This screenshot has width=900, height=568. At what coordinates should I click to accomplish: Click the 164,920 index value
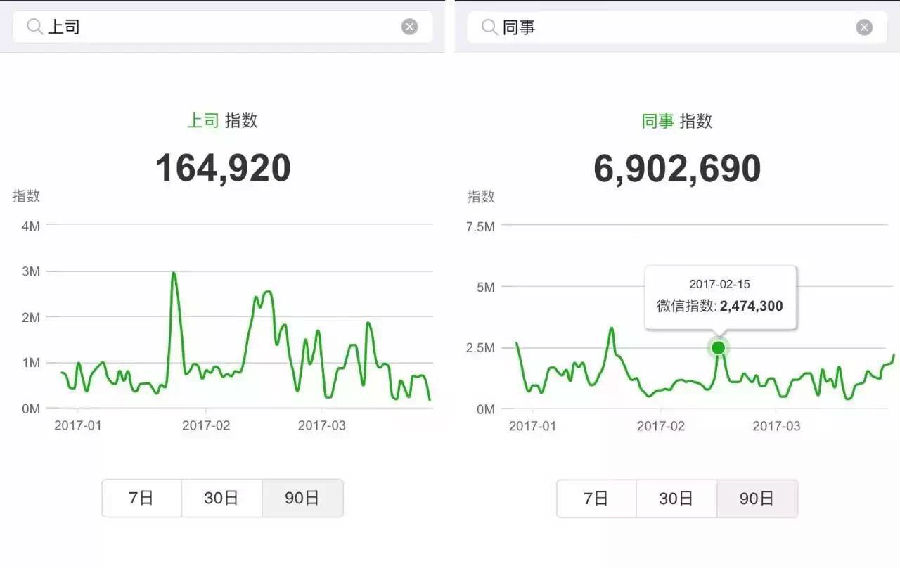pyautogui.click(x=222, y=168)
